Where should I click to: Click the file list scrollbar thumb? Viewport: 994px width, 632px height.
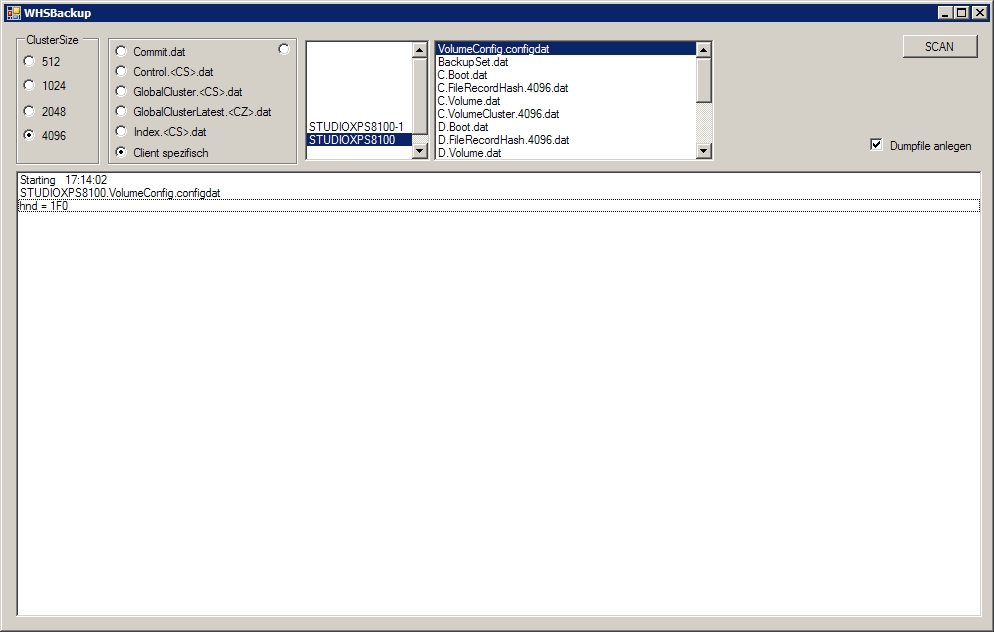[704, 80]
